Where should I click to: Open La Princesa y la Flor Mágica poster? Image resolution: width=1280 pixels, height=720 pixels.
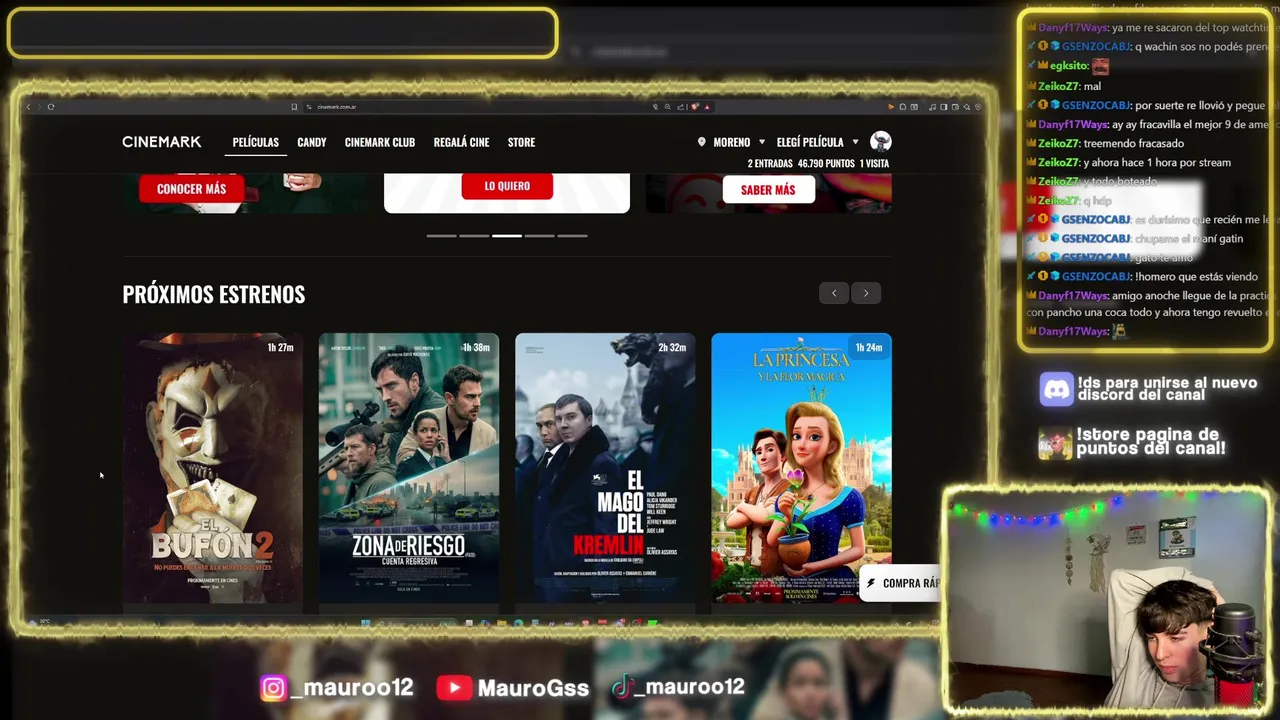click(801, 469)
